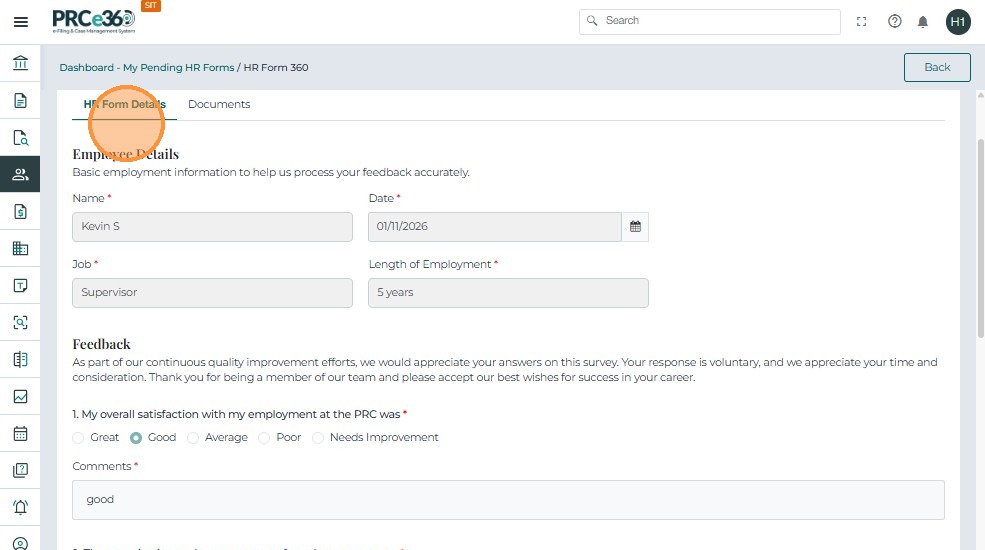This screenshot has width=985, height=550.
Task: Open the document search sidebar icon
Action: click(x=20, y=138)
